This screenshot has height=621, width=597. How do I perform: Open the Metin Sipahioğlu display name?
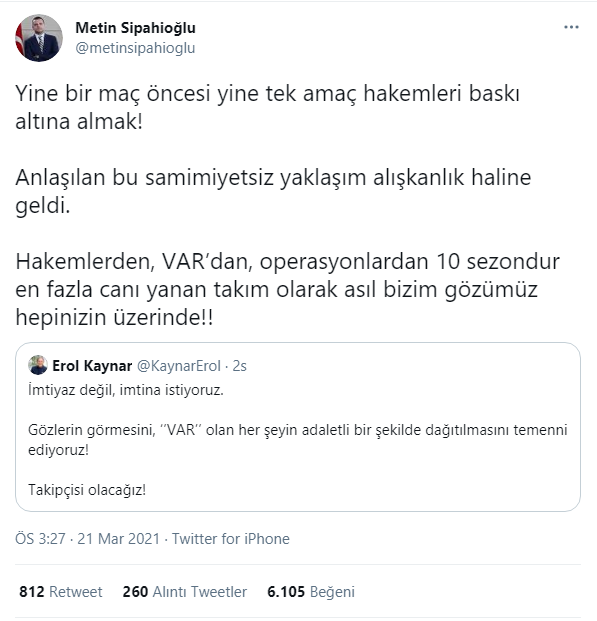(x=135, y=28)
